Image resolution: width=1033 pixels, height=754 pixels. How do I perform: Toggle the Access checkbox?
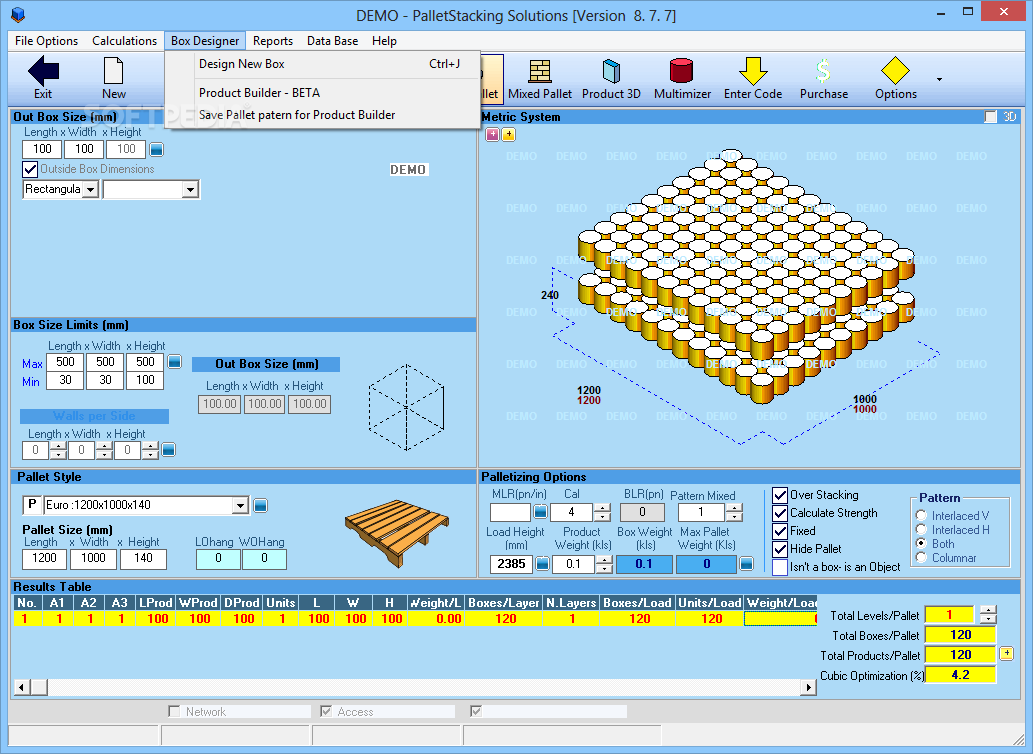click(325, 711)
